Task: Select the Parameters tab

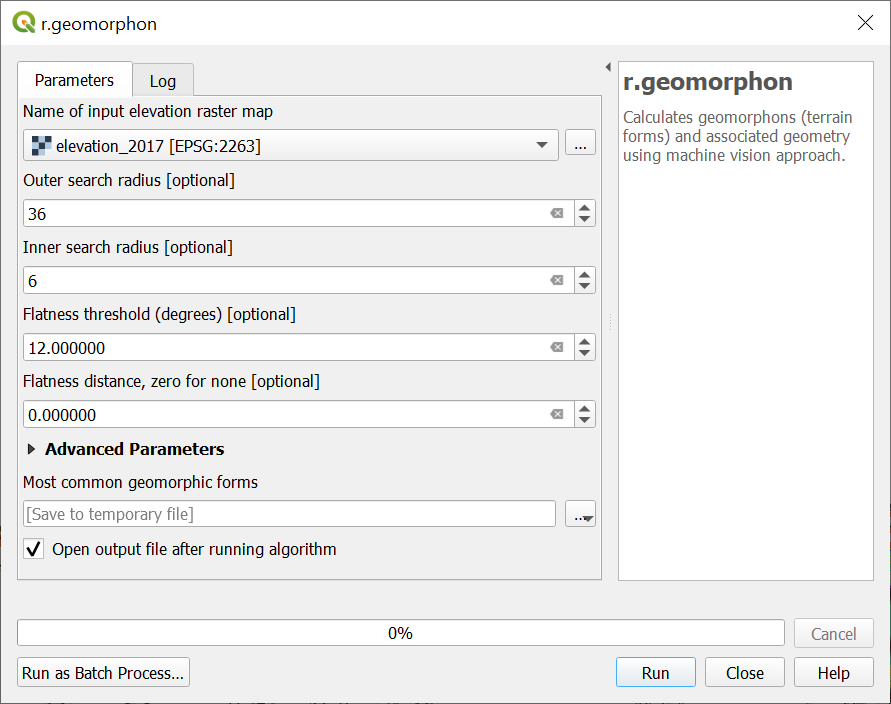Action: [x=74, y=80]
